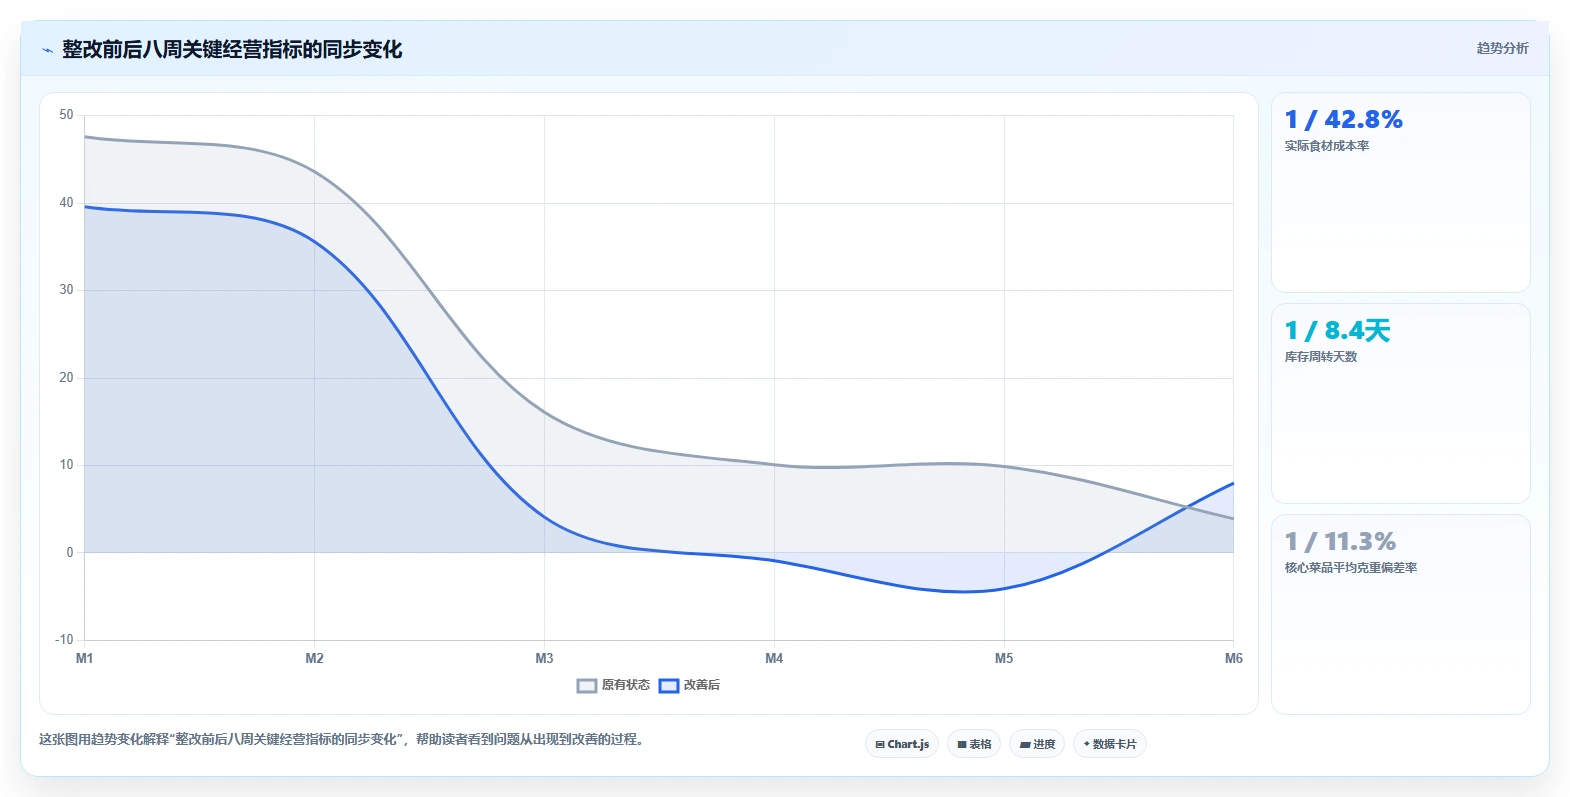Click the 改善后 legend label
The width and height of the screenshot is (1570, 797).
(x=701, y=685)
